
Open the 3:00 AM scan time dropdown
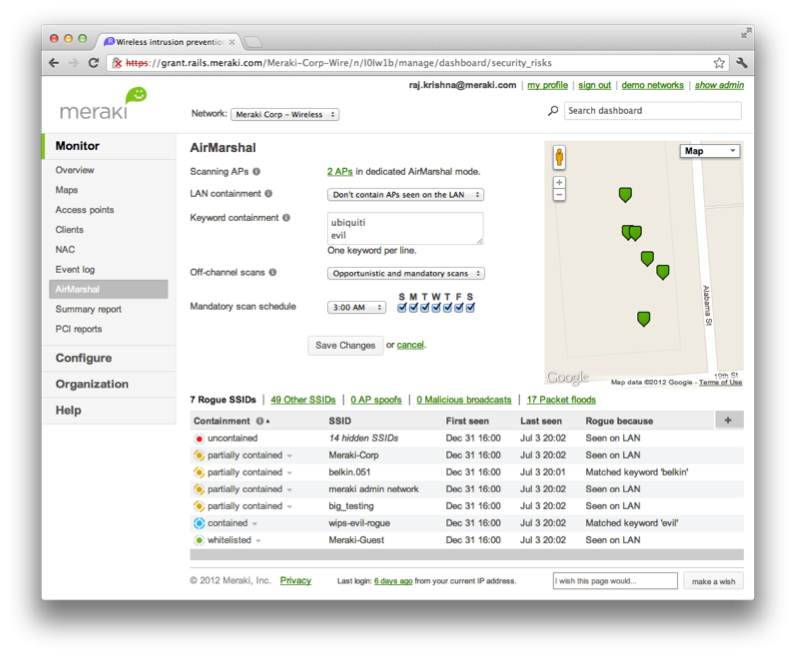pyautogui.click(x=356, y=308)
